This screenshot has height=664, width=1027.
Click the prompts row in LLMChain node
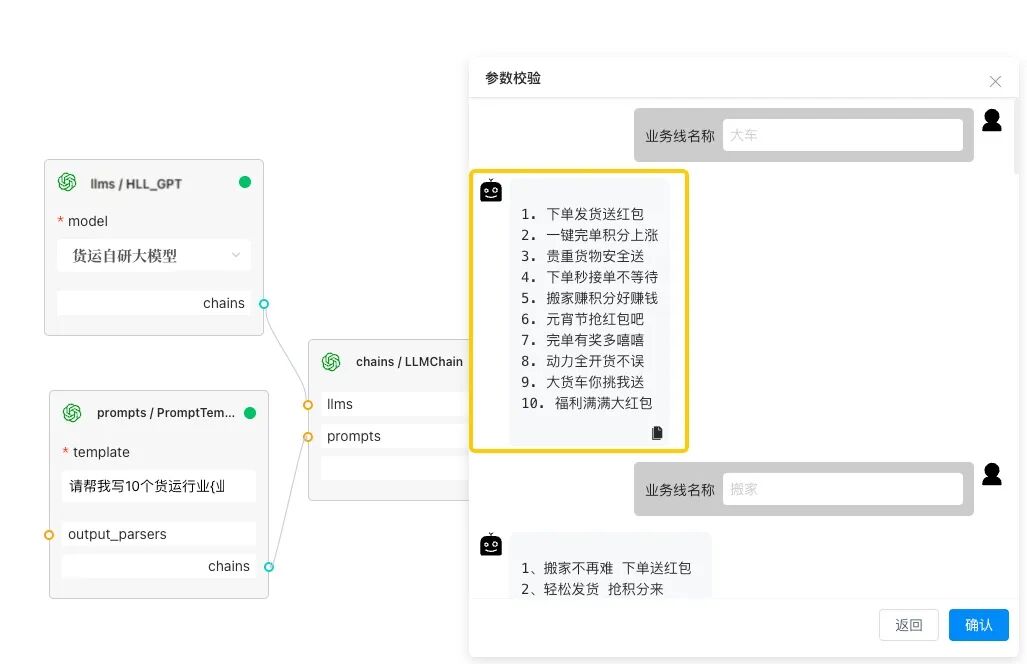coord(395,436)
